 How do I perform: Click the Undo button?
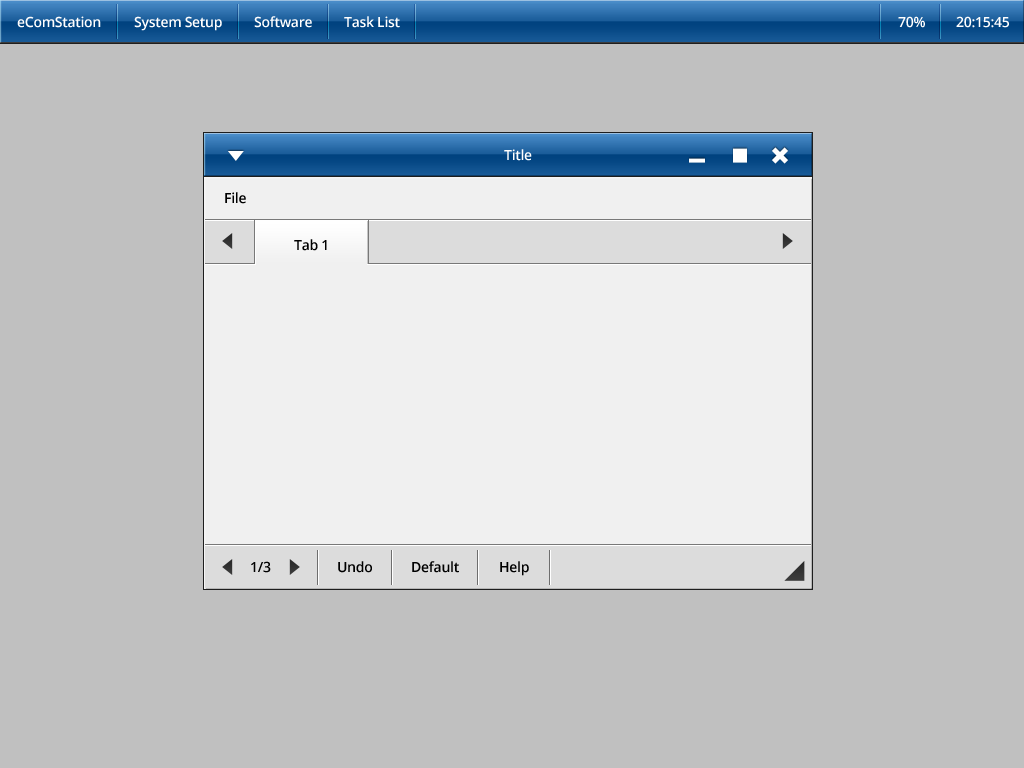pyautogui.click(x=355, y=567)
